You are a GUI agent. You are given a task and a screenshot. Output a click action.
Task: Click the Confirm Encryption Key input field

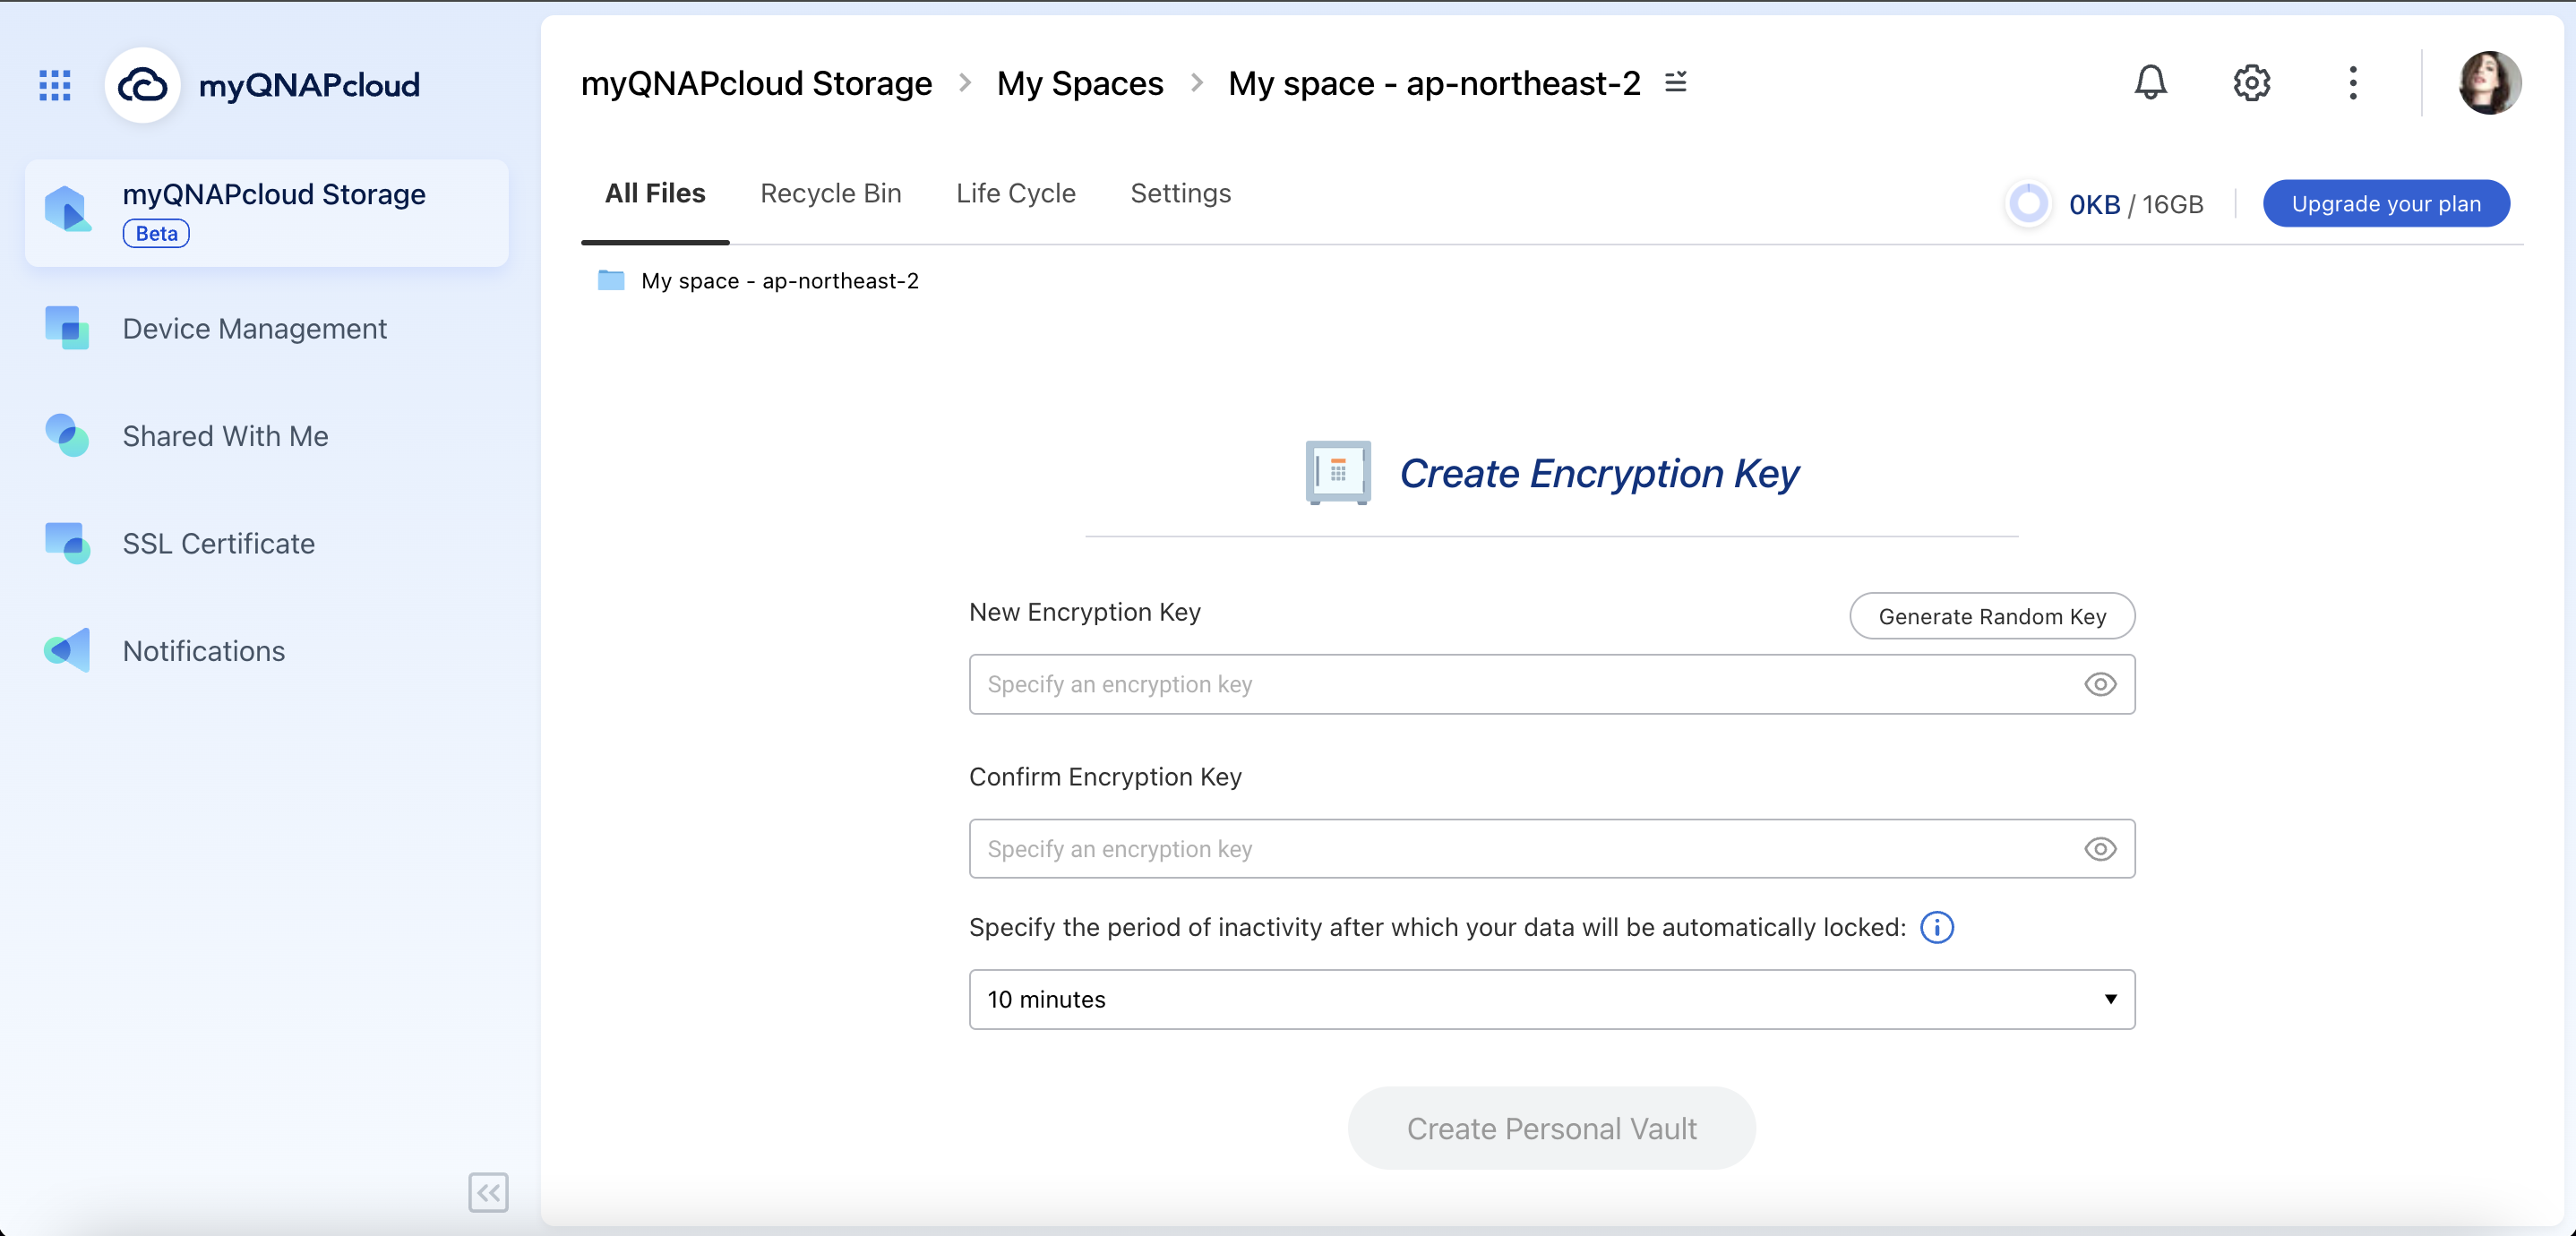click(1552, 849)
